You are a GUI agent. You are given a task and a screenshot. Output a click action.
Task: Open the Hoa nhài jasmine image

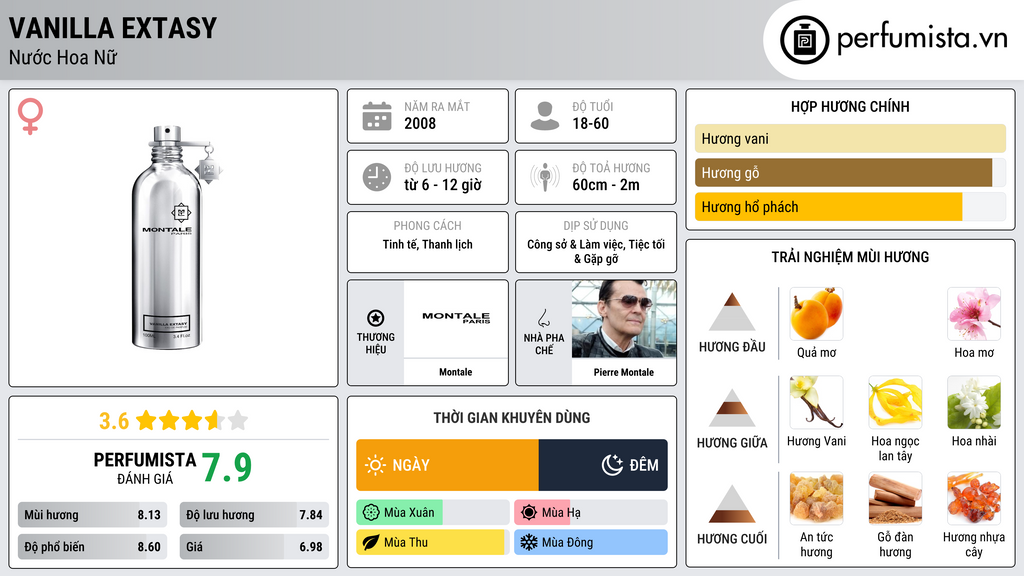point(974,402)
